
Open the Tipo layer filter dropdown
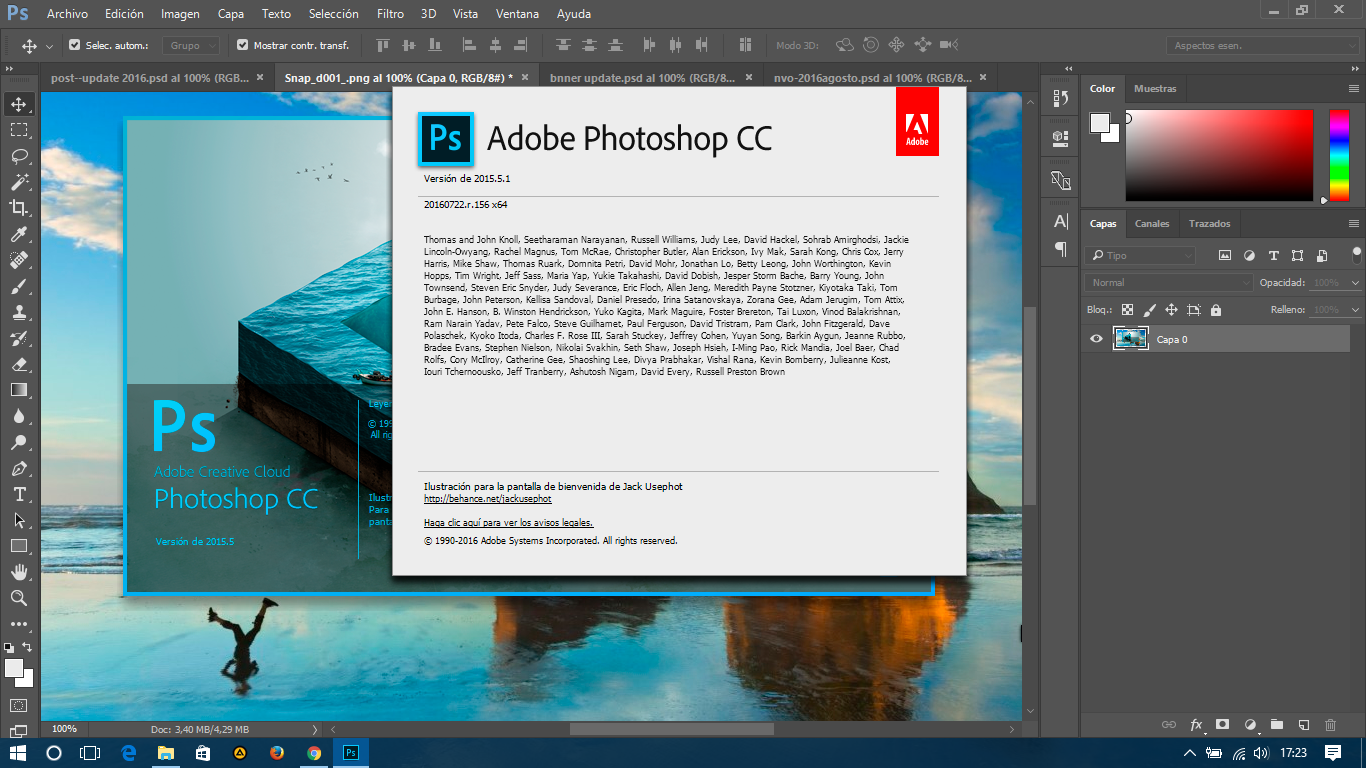(x=1140, y=256)
